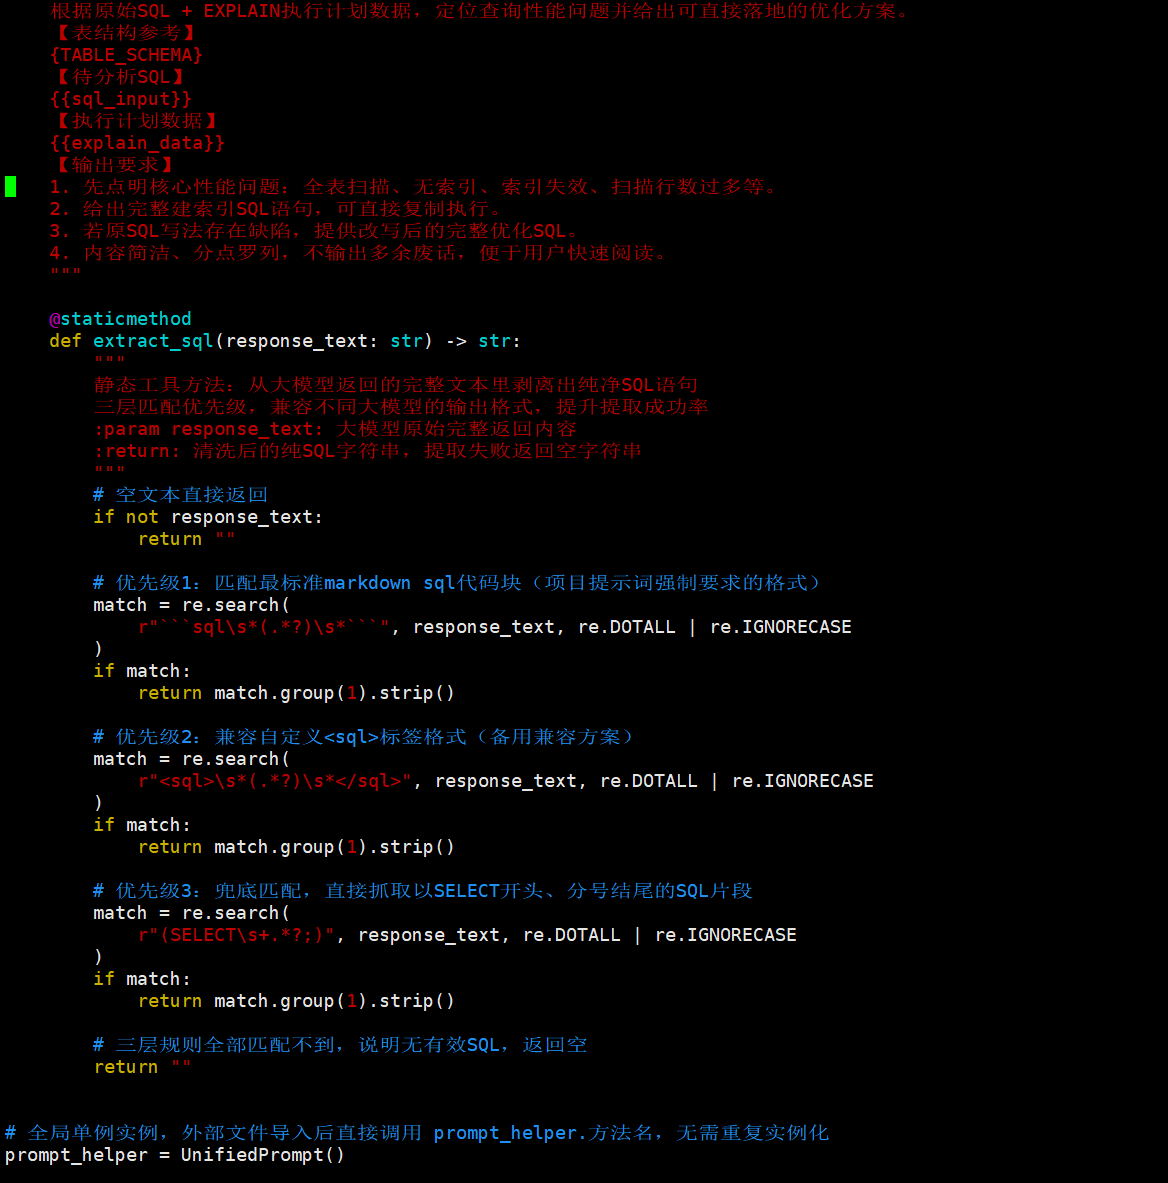Click the regex string containing ```sql
Image resolution: width=1168 pixels, height=1183 pixels.
[x=264, y=627]
